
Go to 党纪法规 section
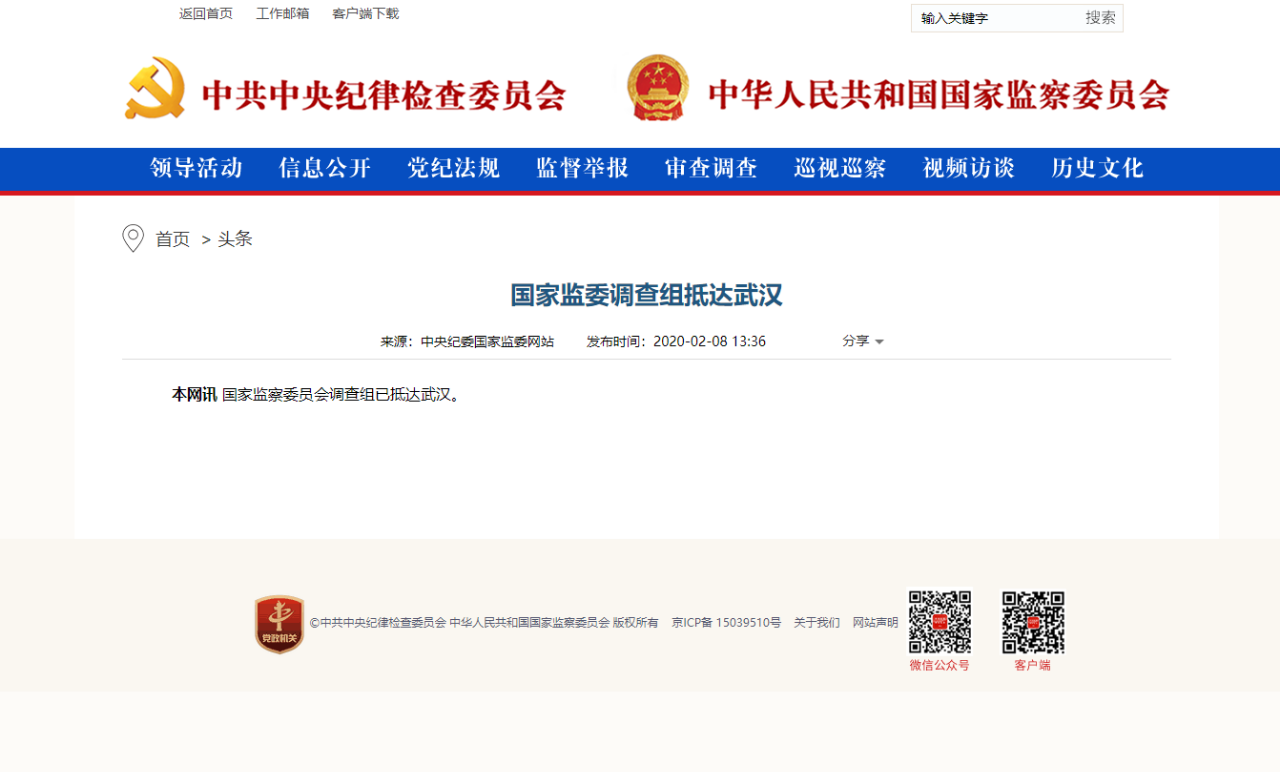tap(453, 168)
